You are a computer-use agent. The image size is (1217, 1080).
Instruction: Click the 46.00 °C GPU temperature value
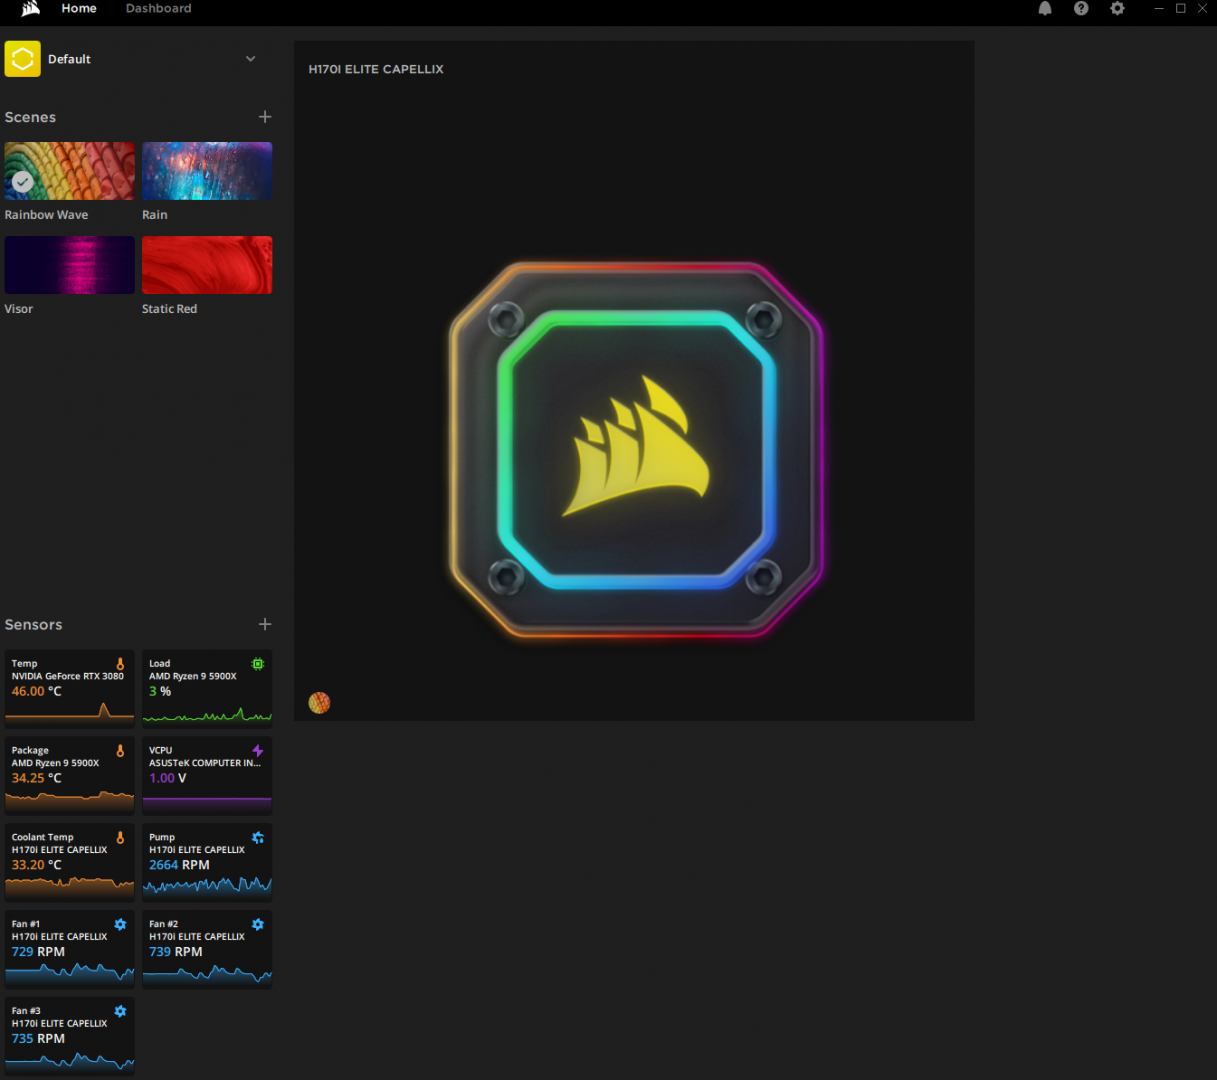36,691
